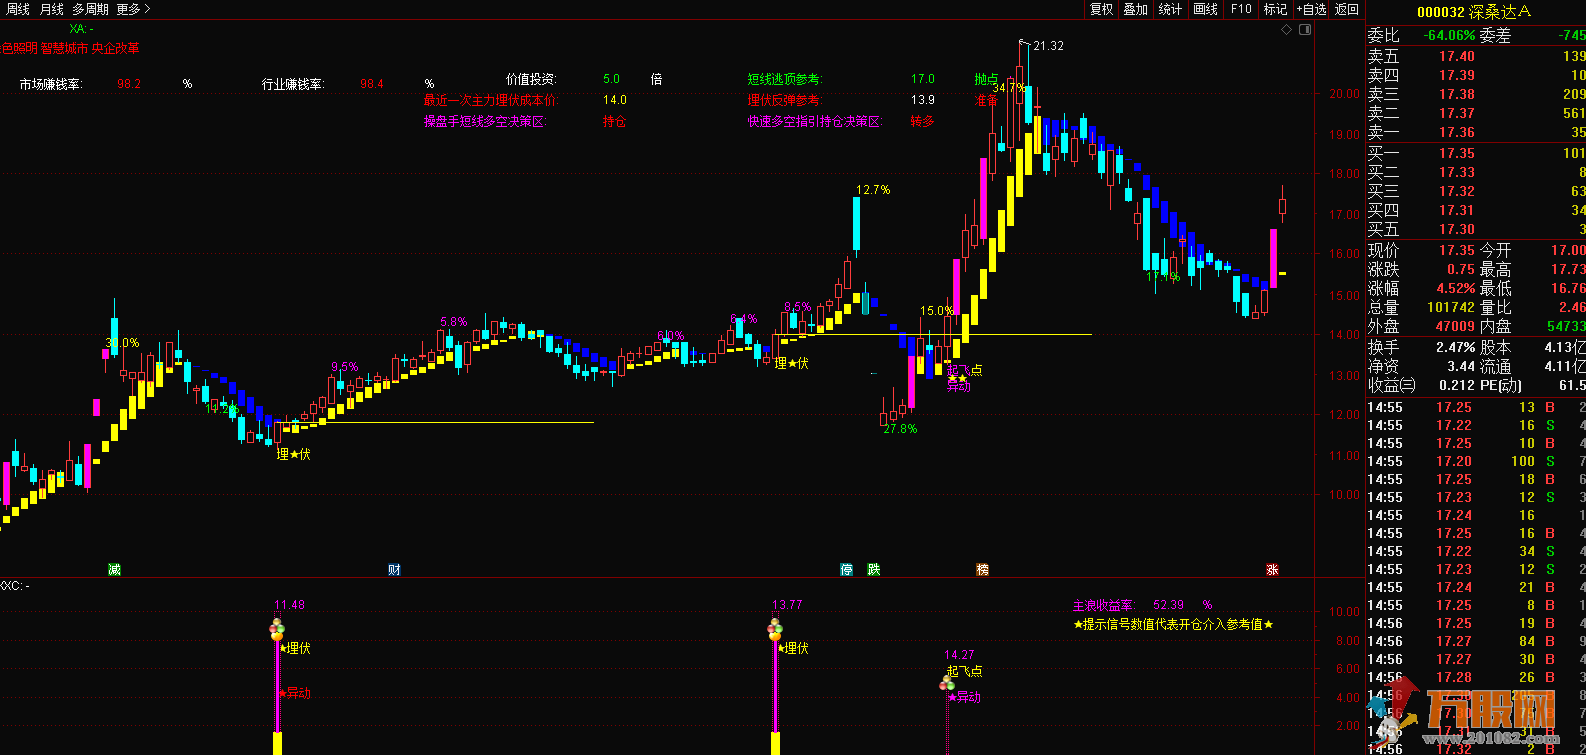The image size is (1586, 755).
Task: Click the 总量 101742 volume value
Action: [x=1451, y=307]
